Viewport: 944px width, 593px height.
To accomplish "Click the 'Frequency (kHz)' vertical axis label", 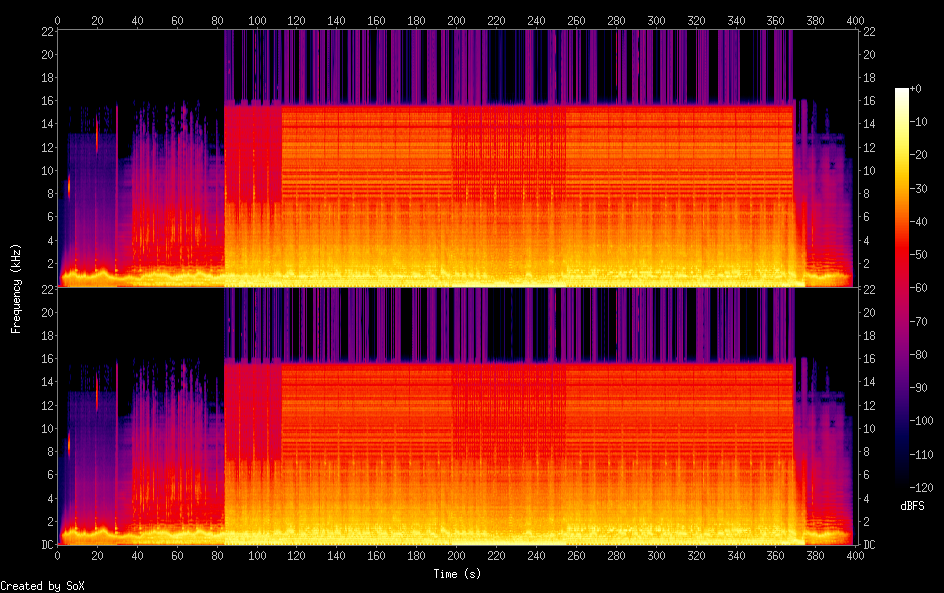I will click(16, 287).
